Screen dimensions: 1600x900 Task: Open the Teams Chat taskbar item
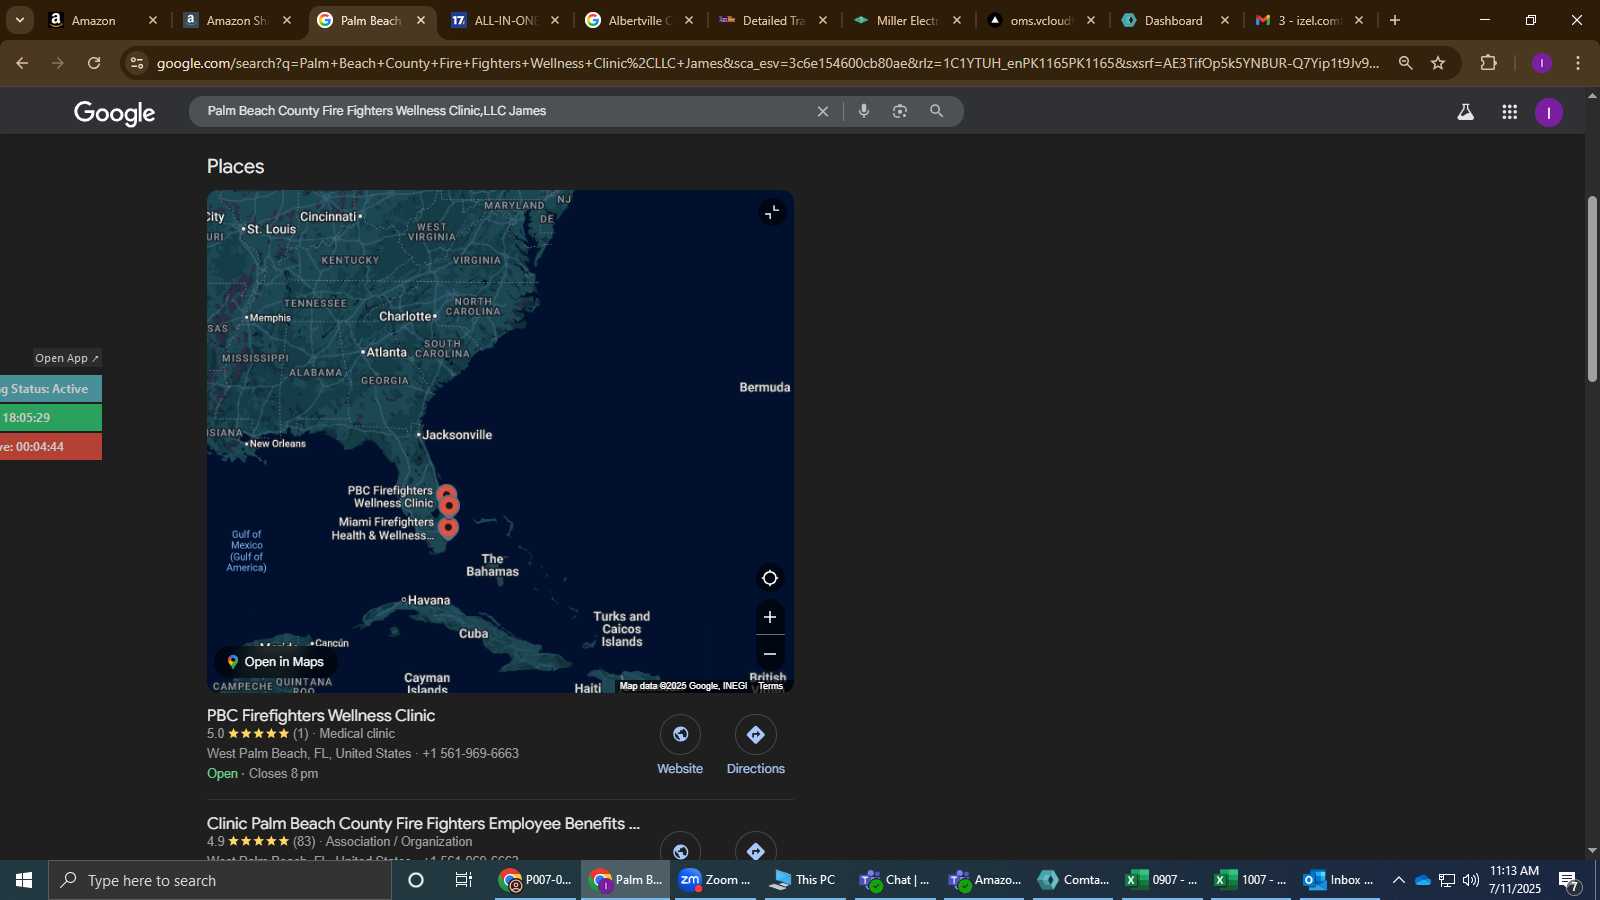coord(895,880)
